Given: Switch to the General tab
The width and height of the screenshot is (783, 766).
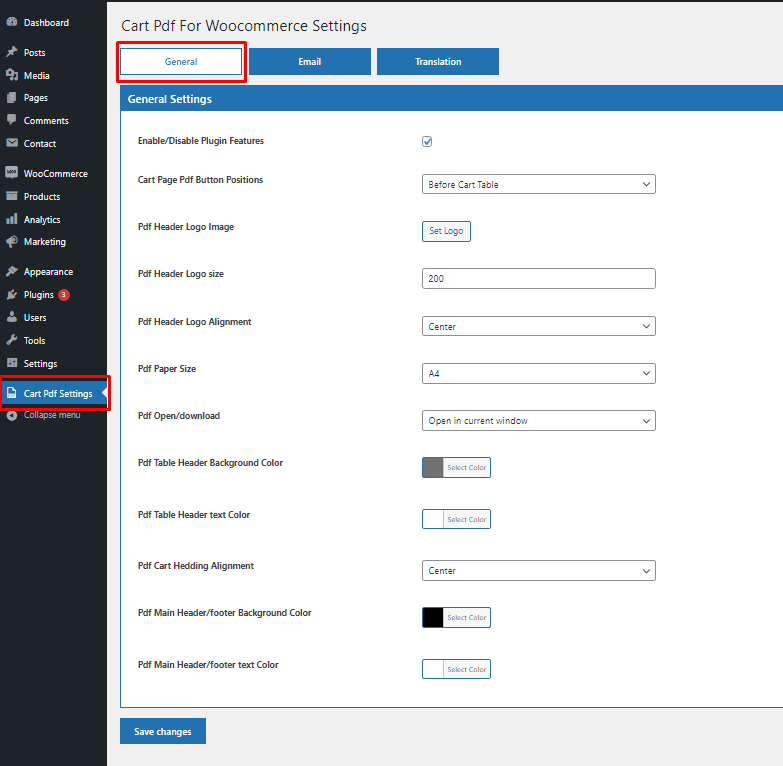Looking at the screenshot, I should 181,61.
